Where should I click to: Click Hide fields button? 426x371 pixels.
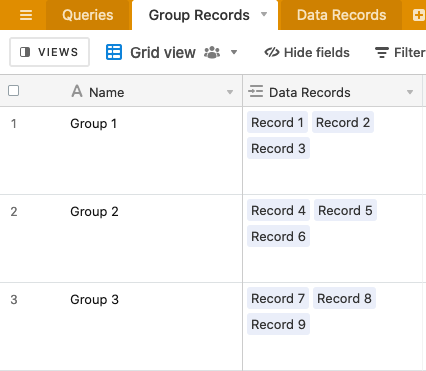click(307, 53)
